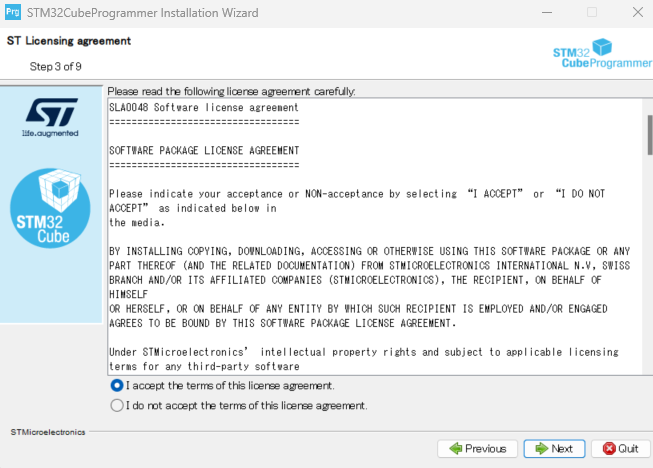This screenshot has width=653, height=468.
Task: Click the license scrollbar up arrow
Action: click(647, 101)
